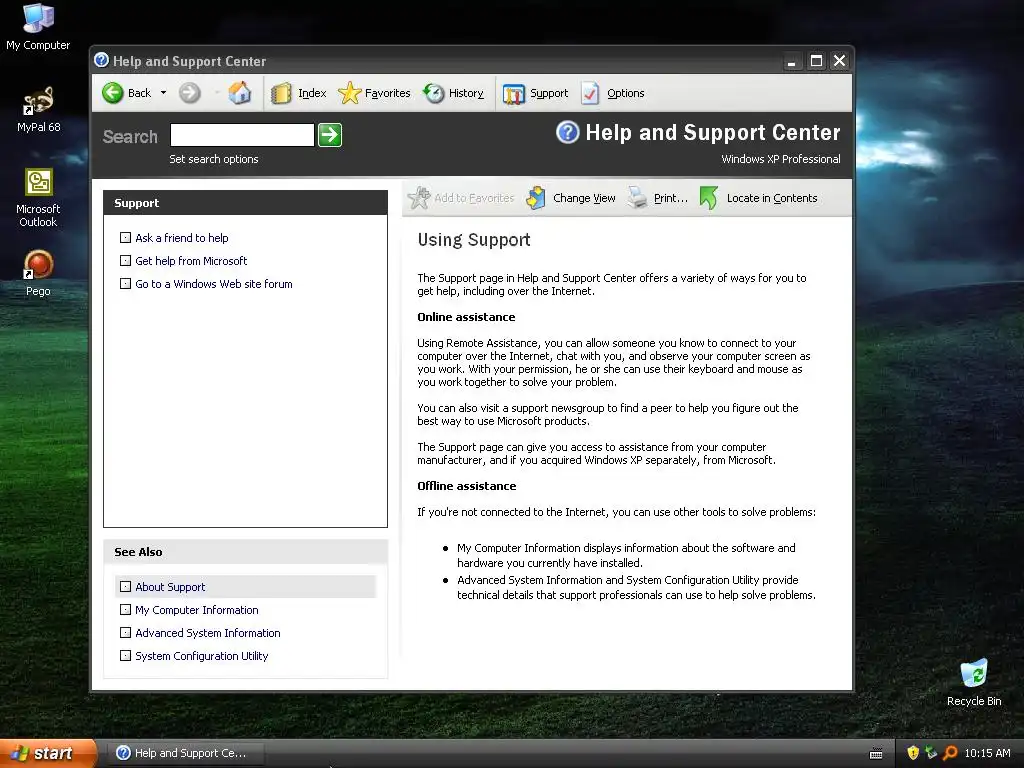
Task: Click the Options label in the toolbar
Action: pyautogui.click(x=626, y=93)
